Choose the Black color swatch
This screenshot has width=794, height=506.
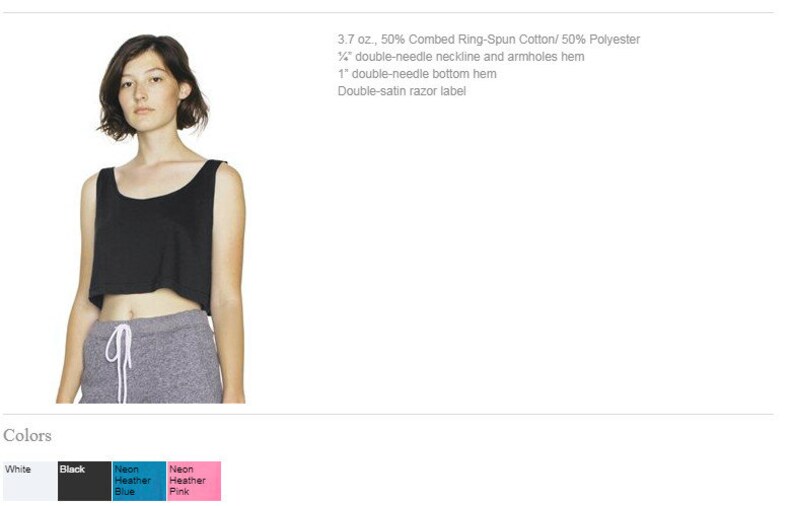[85, 481]
